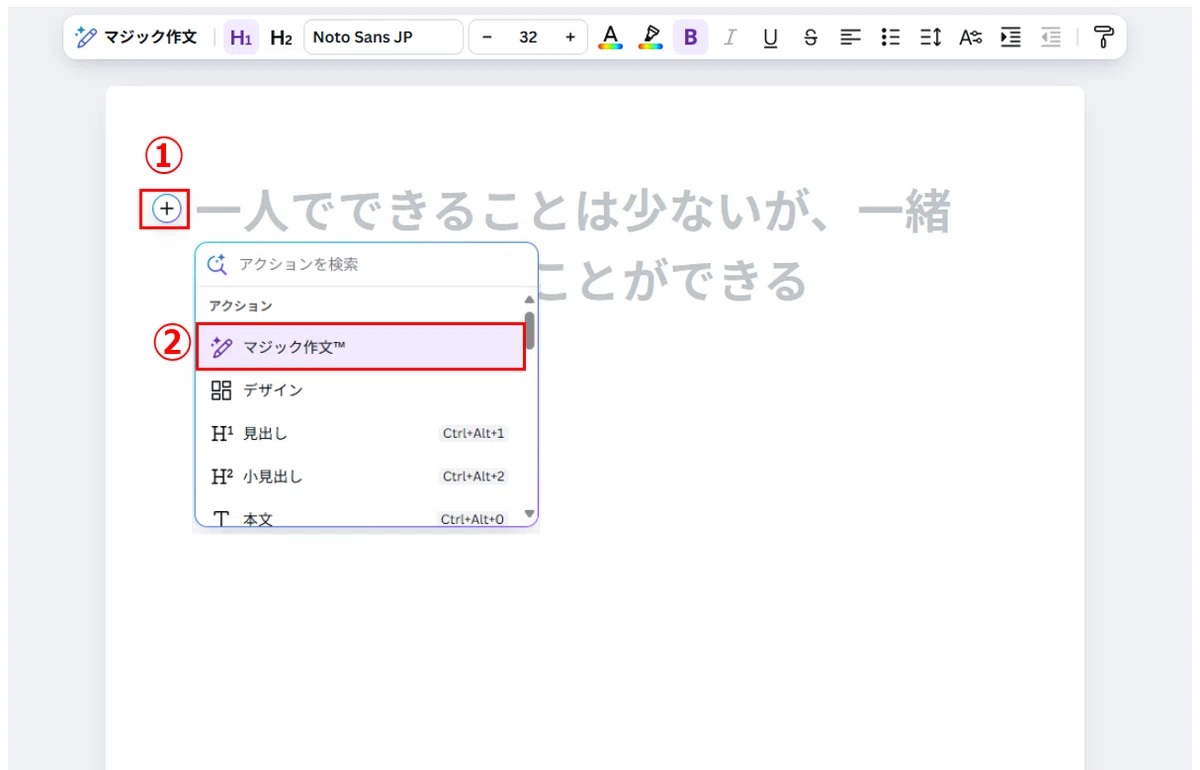Click the Ctrl+Alt+1 shortcut label
The width and height of the screenshot is (1200, 770).
point(474,433)
